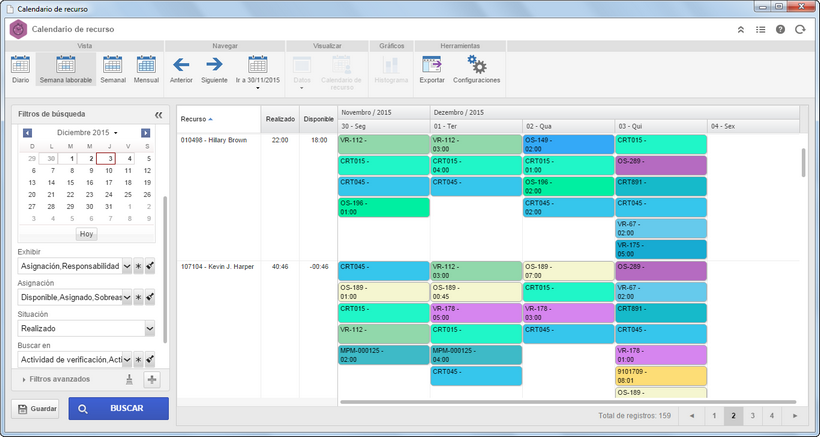This screenshot has width=820, height=437.
Task: Select day 10 in mini calendar
Action: coord(109,170)
